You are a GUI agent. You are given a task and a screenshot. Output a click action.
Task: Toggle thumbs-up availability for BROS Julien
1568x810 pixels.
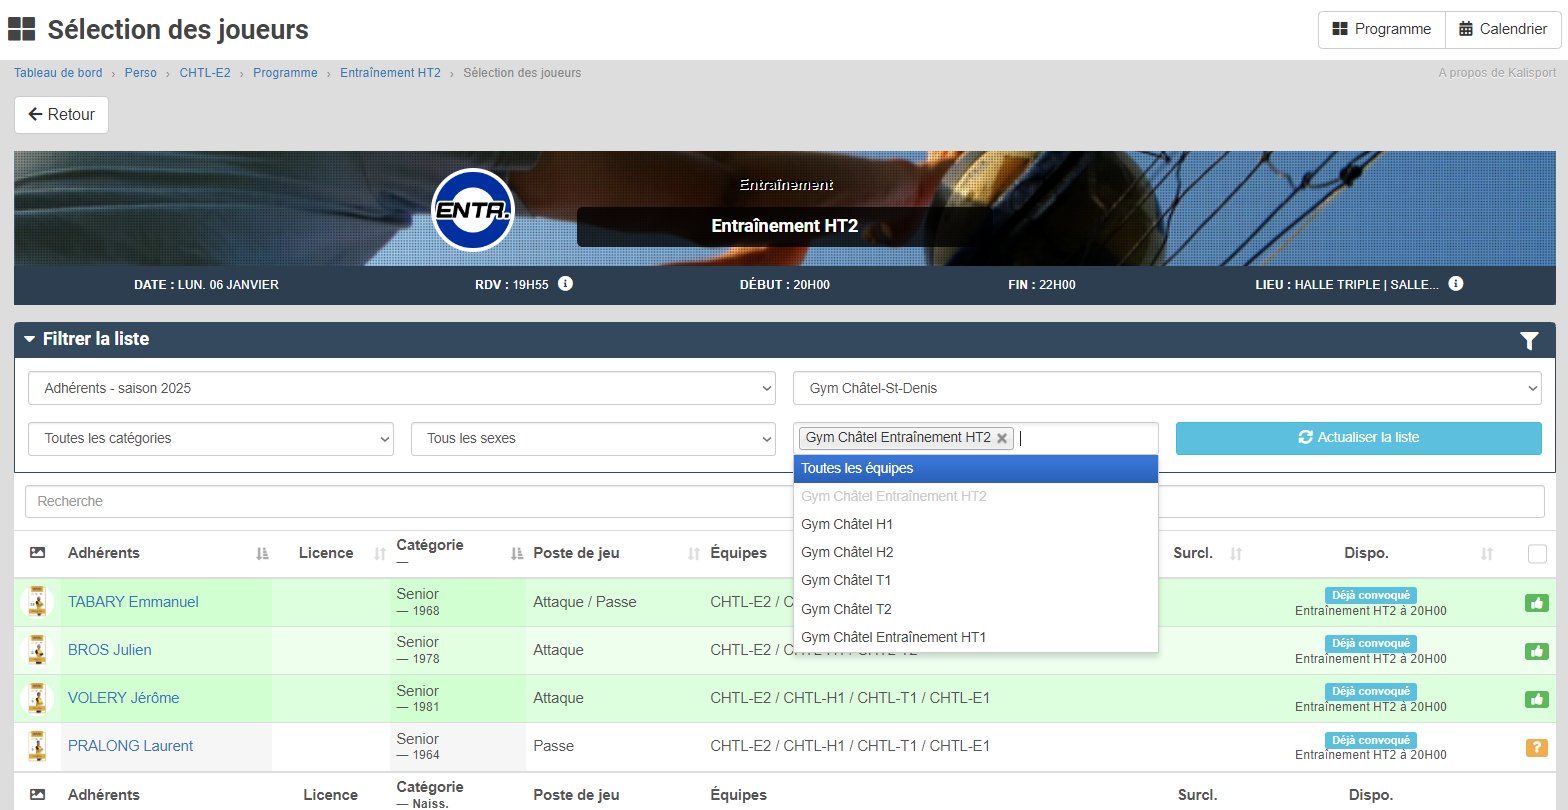pos(1536,651)
